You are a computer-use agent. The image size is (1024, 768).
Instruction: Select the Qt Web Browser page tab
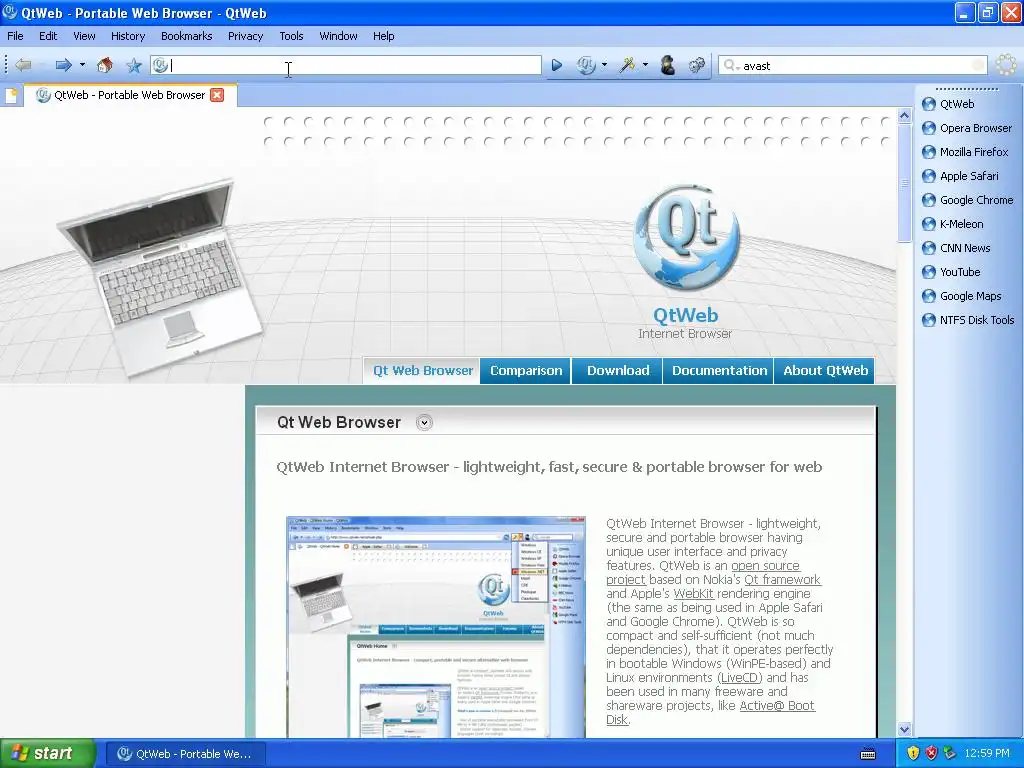423,371
